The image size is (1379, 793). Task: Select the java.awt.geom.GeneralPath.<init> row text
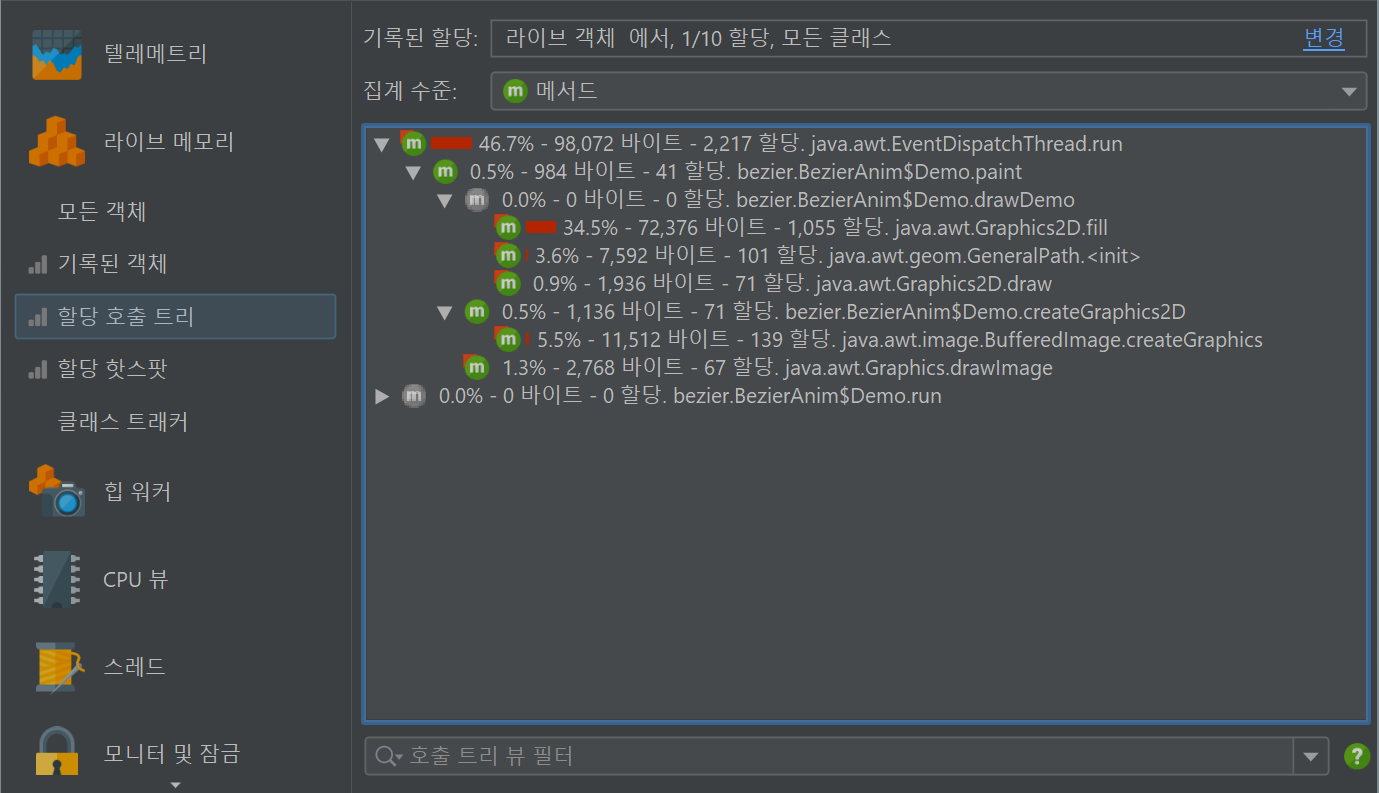coord(837,256)
